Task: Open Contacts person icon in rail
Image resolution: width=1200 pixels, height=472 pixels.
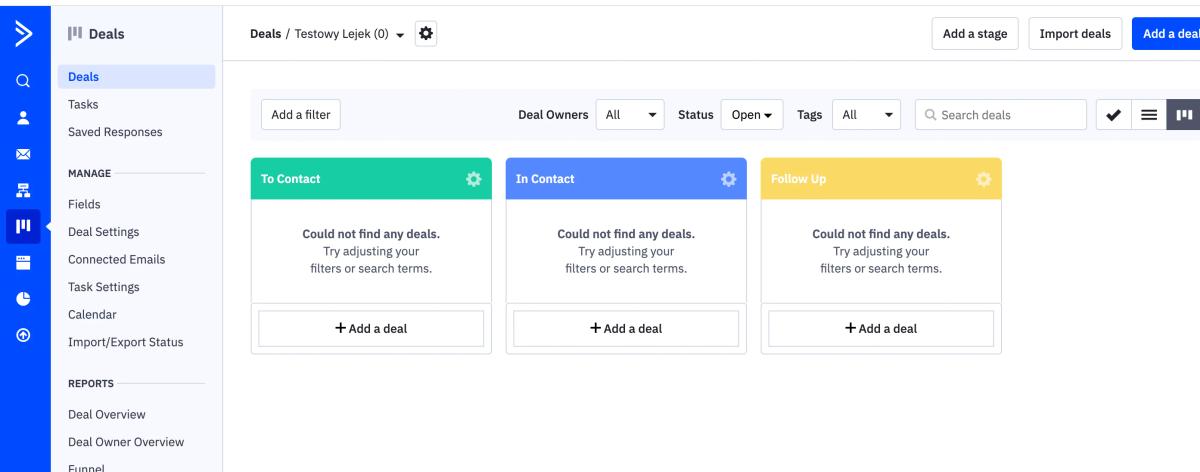Action: point(22,117)
